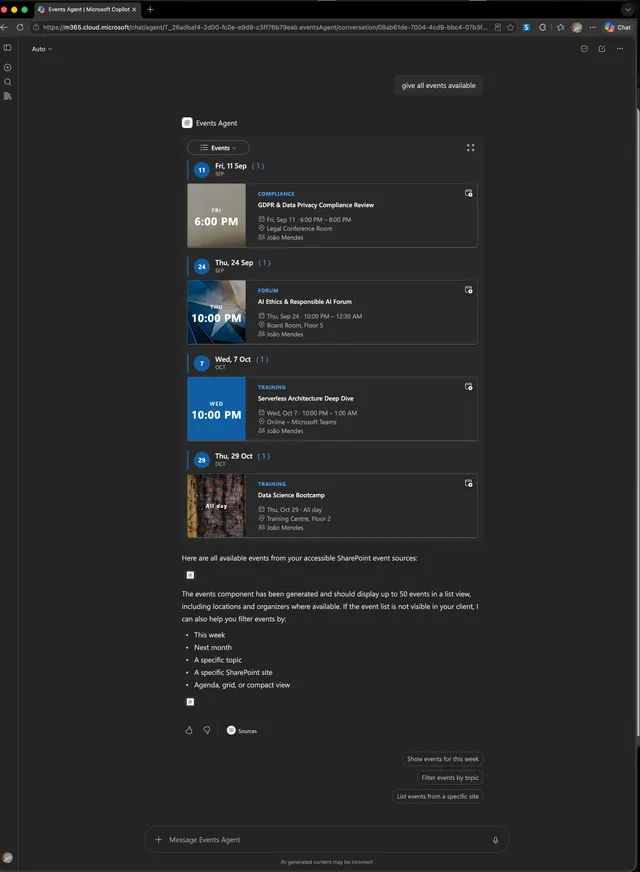
Task: Open GDPR & Data Privacy Compliance Review event
Action: [316, 205]
